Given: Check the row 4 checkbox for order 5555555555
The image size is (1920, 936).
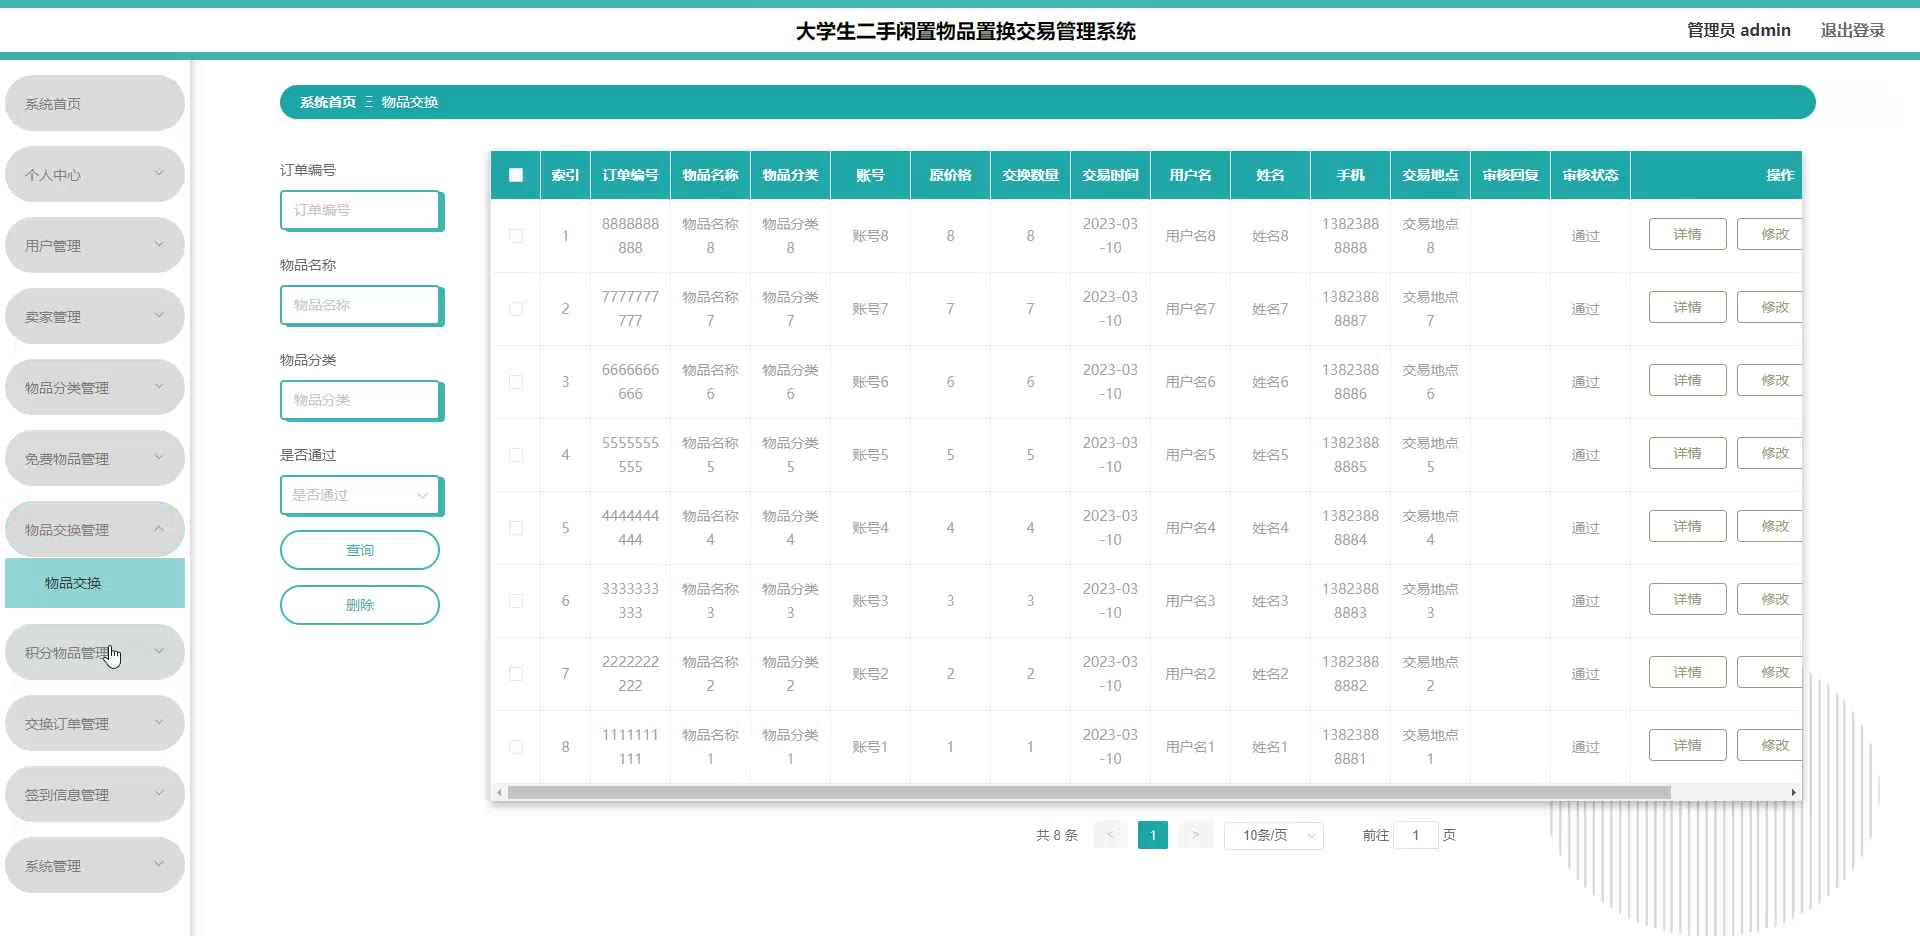Looking at the screenshot, I should pos(516,455).
